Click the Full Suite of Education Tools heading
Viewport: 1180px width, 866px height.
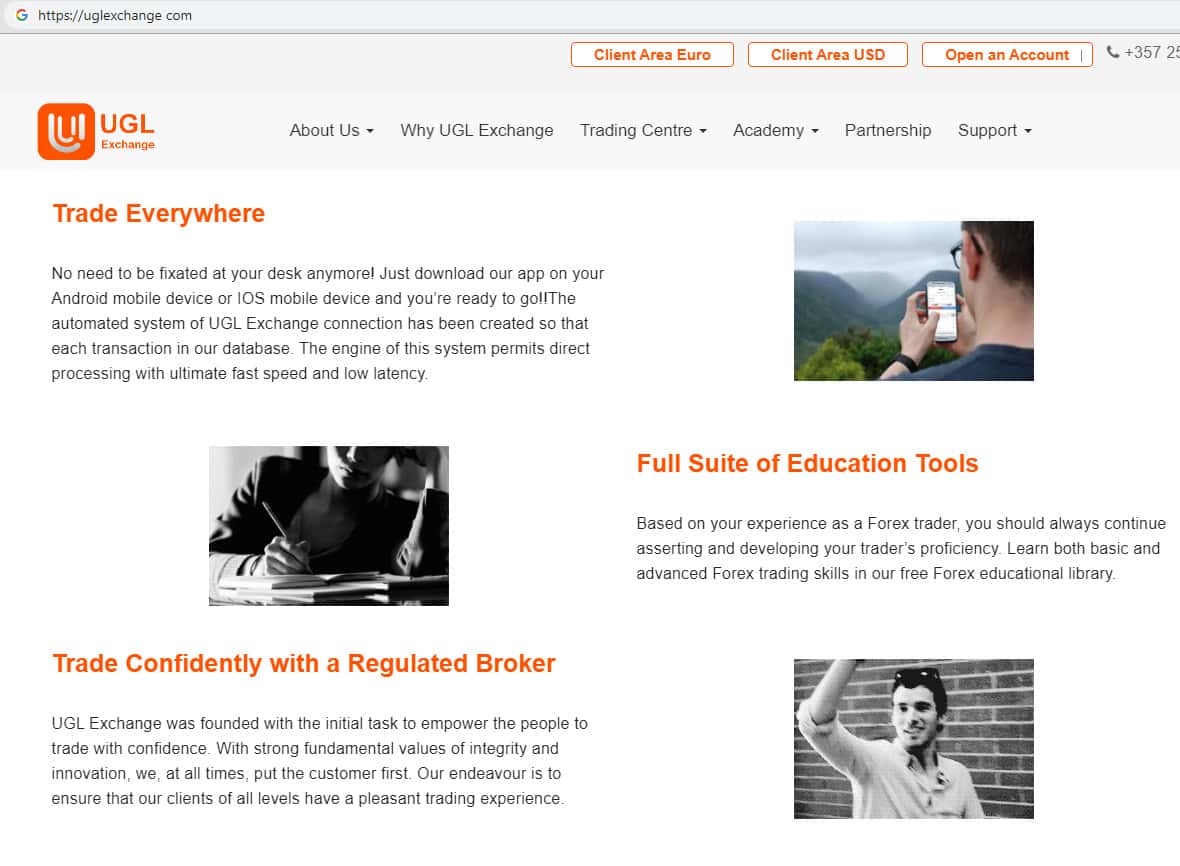[x=807, y=463]
